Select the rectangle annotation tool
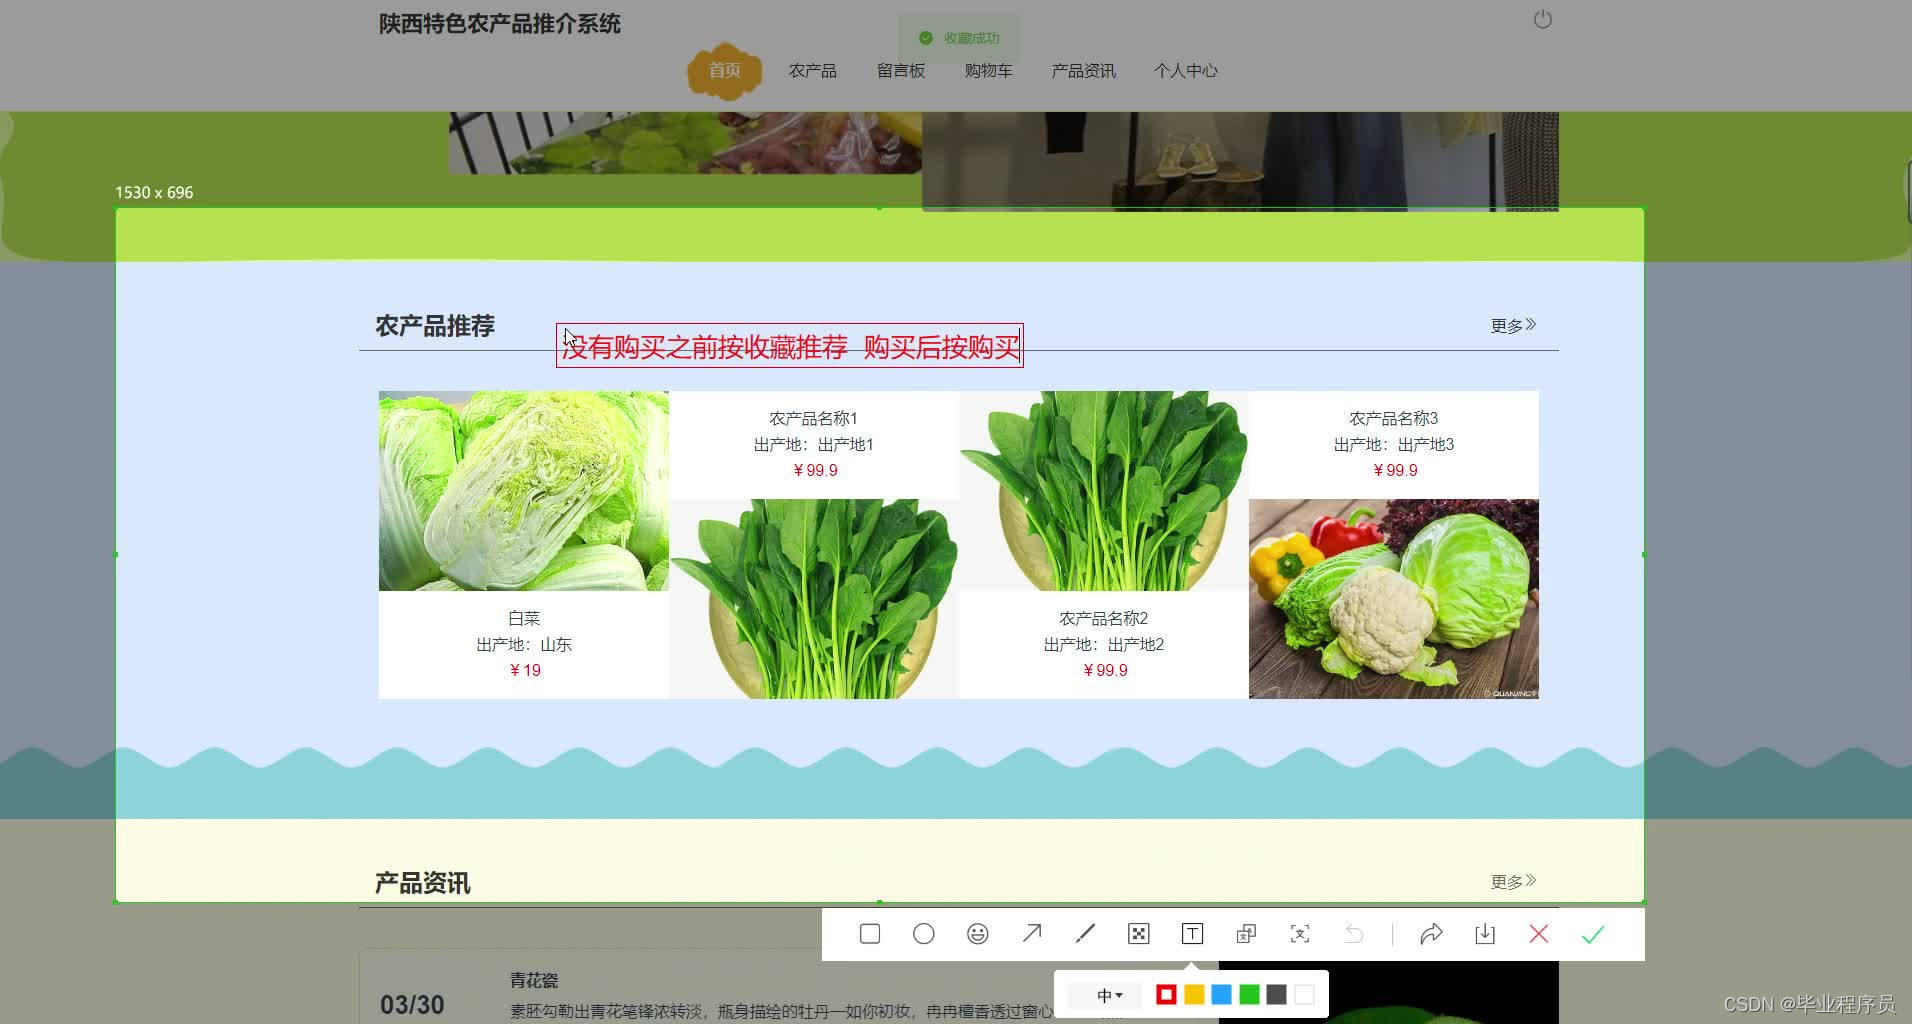This screenshot has width=1912, height=1024. [x=869, y=933]
